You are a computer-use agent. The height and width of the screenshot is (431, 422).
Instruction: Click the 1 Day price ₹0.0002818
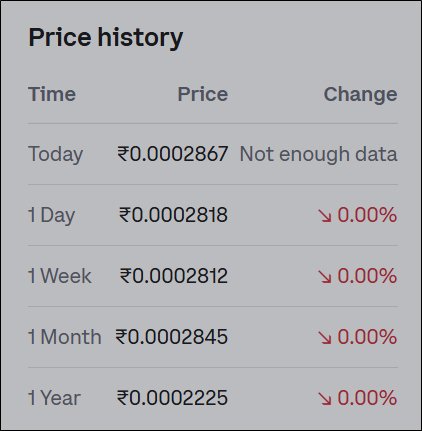click(x=173, y=215)
